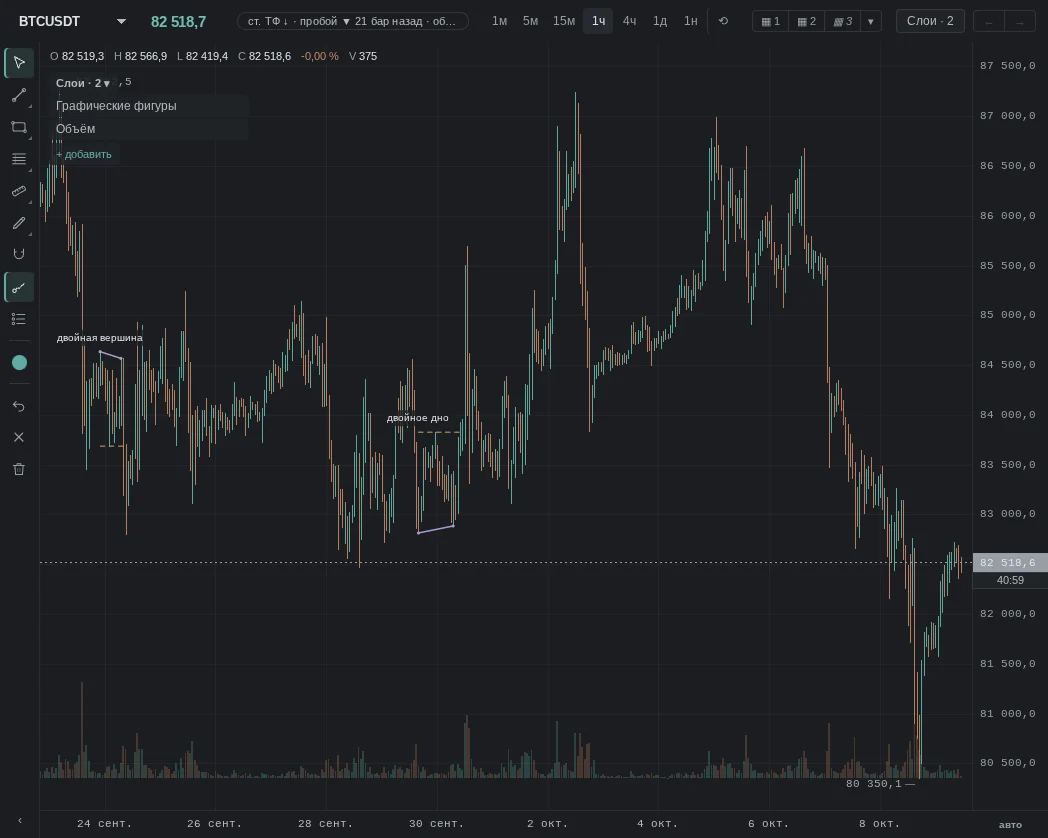This screenshot has width=1048, height=838.
Task: Switch to the 4ч timeframe
Action: 629,21
